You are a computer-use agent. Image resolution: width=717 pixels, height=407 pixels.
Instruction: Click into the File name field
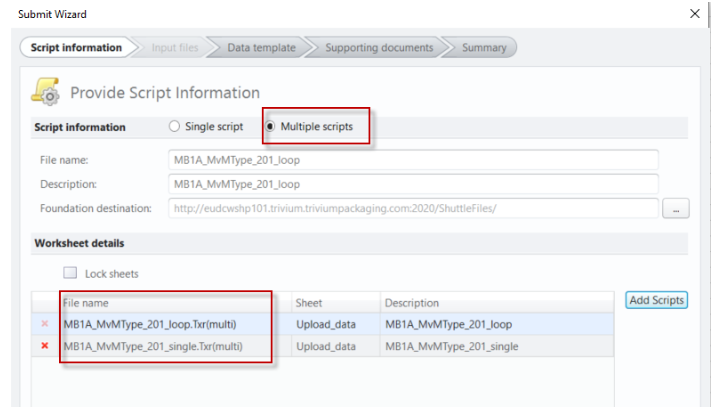tap(413, 160)
